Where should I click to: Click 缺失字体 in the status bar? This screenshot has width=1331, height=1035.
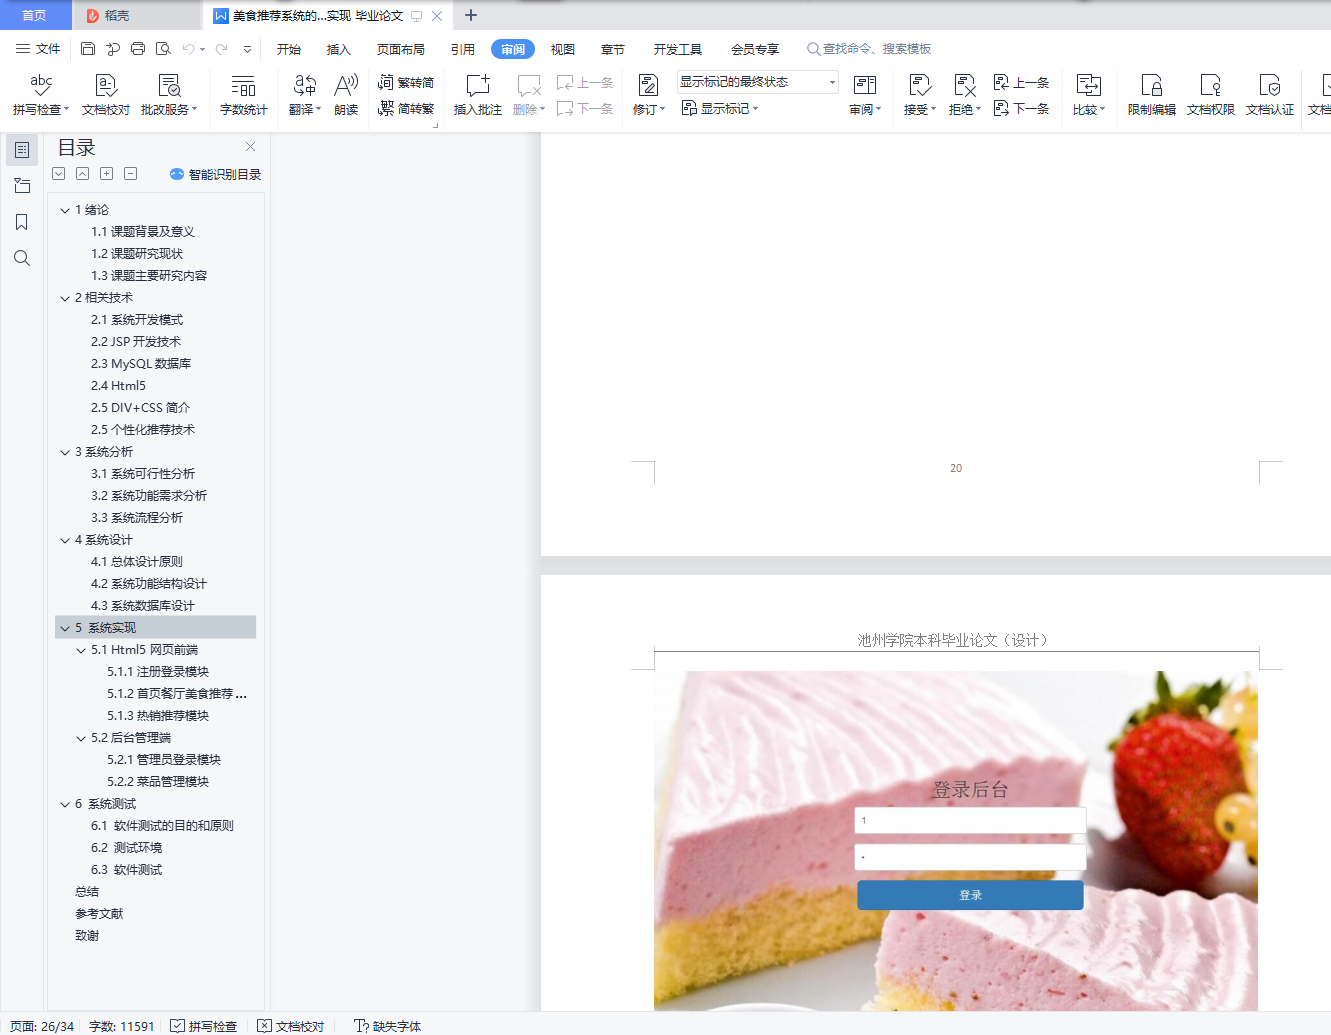tap(388, 1026)
